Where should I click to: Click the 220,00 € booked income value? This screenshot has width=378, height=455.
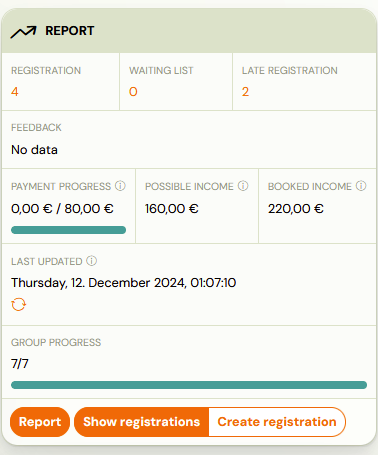point(296,209)
